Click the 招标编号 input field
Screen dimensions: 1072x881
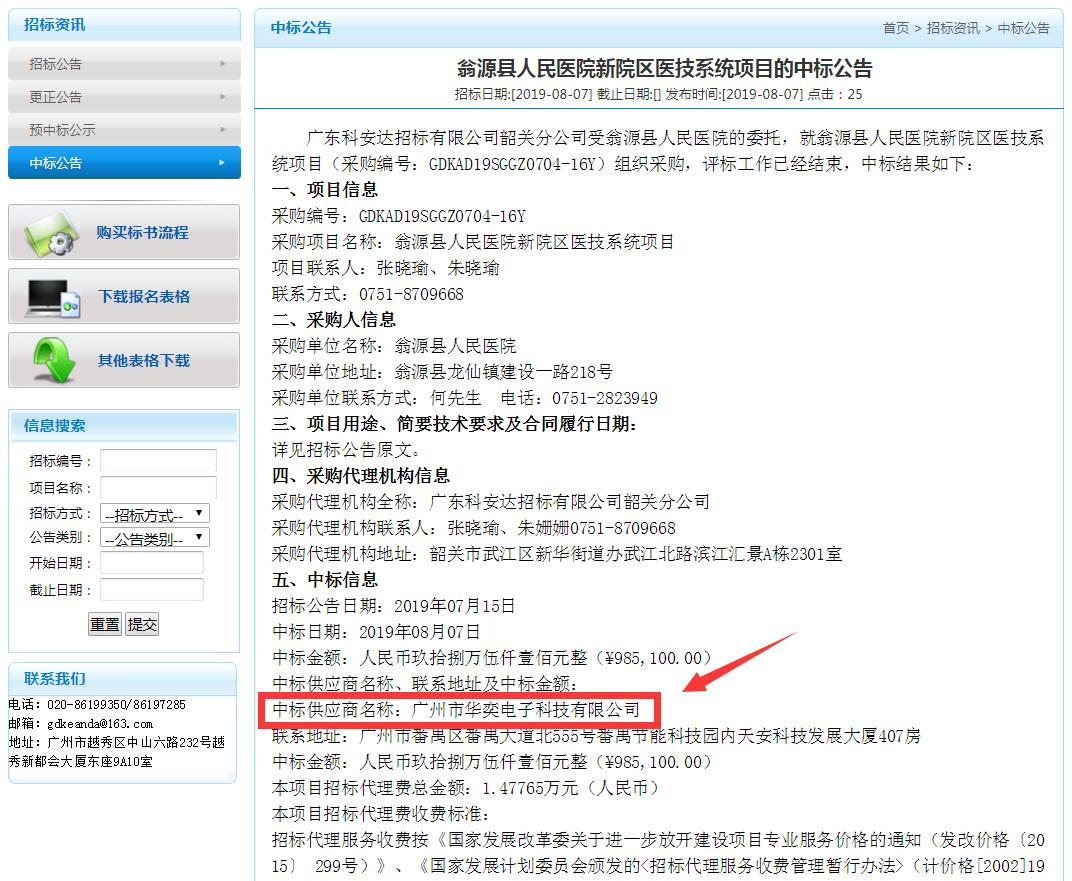pos(158,461)
